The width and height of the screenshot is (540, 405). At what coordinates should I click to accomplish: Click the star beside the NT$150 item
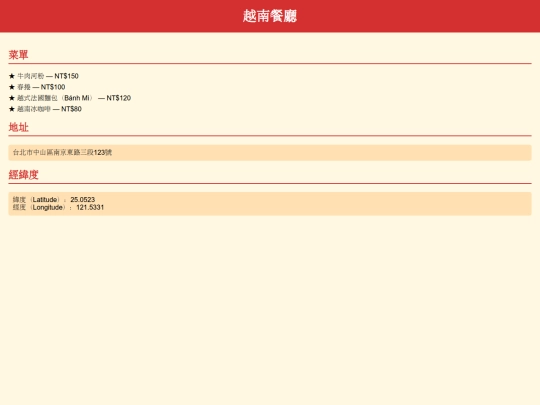tap(12, 76)
